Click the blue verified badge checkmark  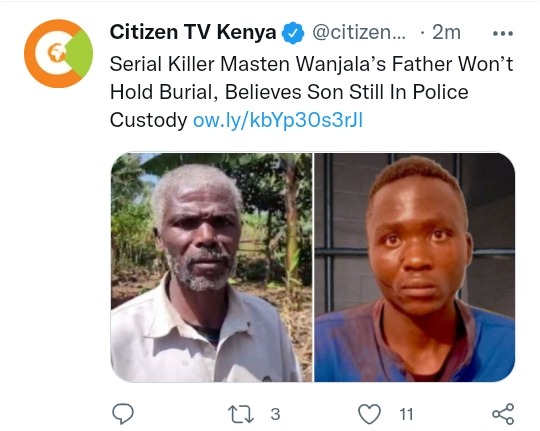click(x=293, y=33)
